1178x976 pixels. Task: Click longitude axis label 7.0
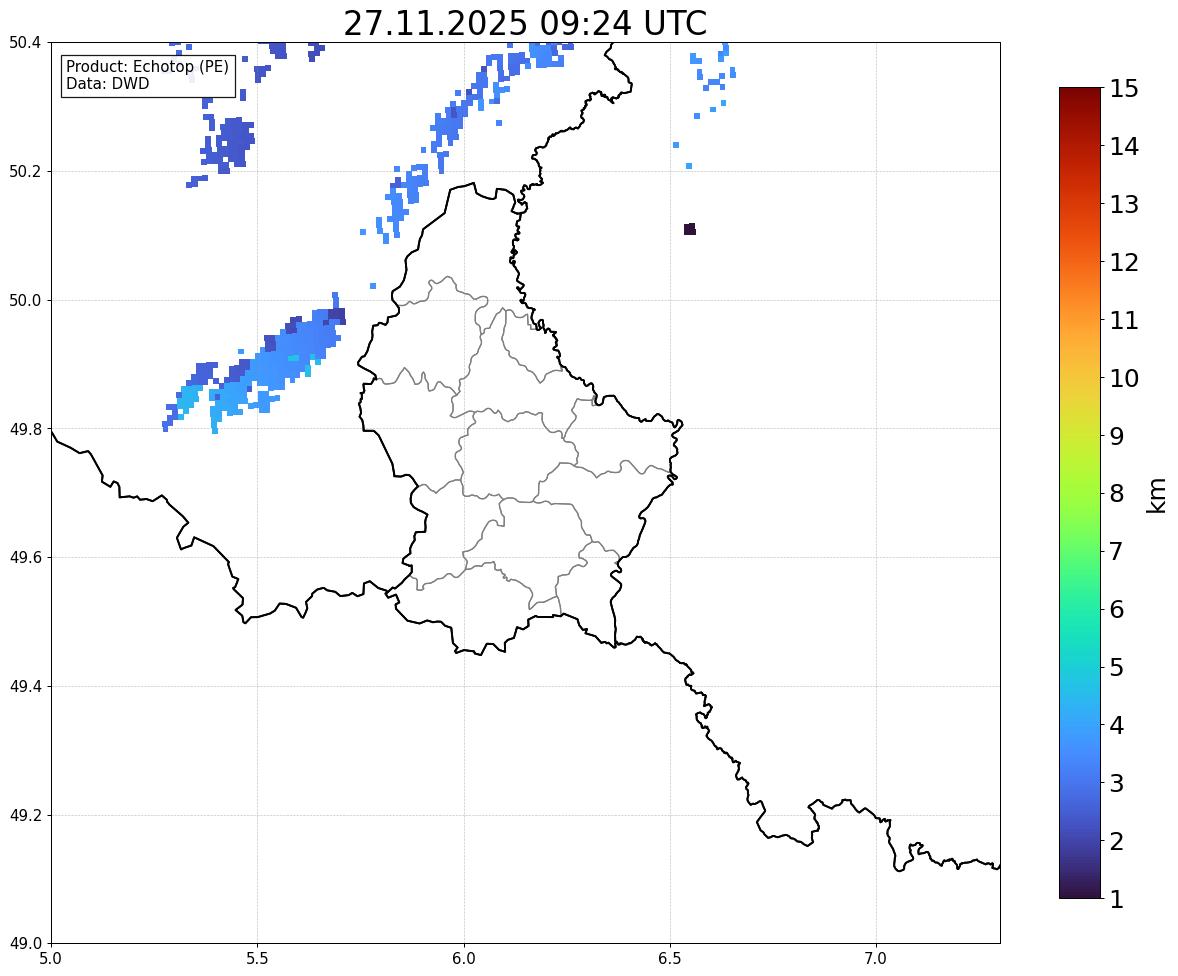click(x=876, y=959)
